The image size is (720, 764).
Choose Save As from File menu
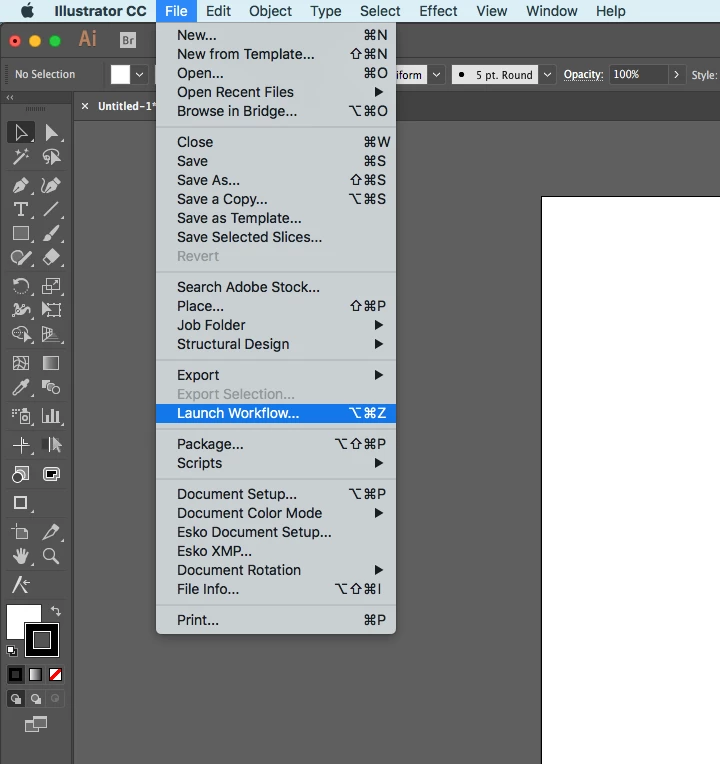tap(276, 180)
